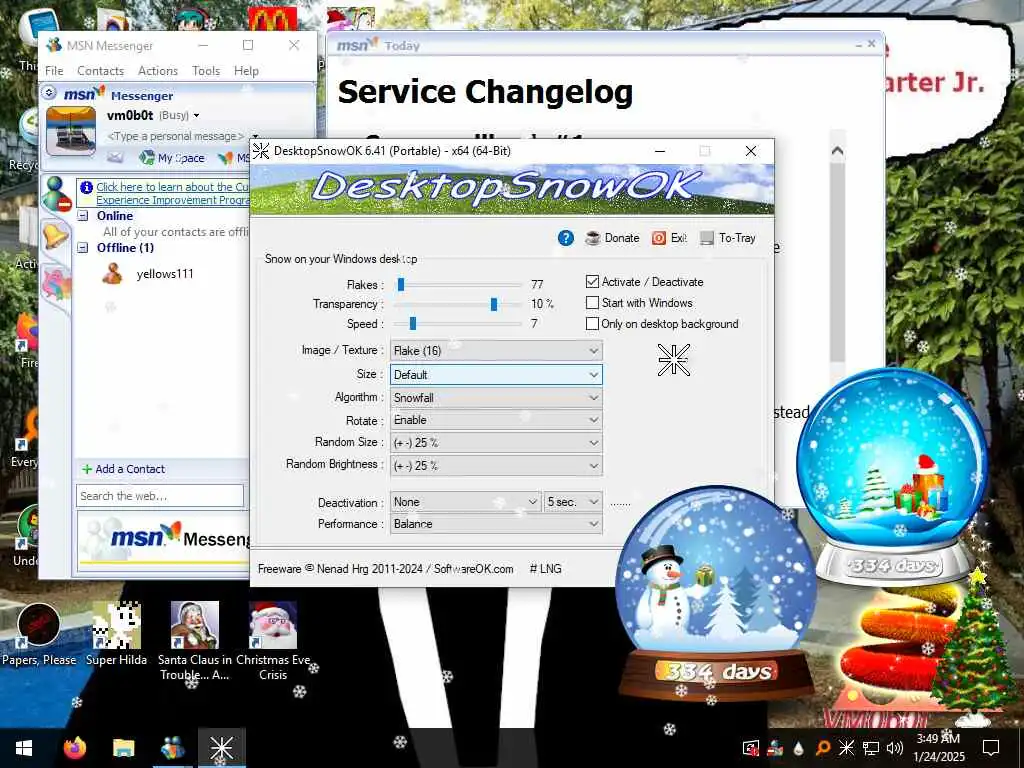This screenshot has height=768, width=1024.
Task: Click Christmas tree snow globe widget
Action: (892, 477)
